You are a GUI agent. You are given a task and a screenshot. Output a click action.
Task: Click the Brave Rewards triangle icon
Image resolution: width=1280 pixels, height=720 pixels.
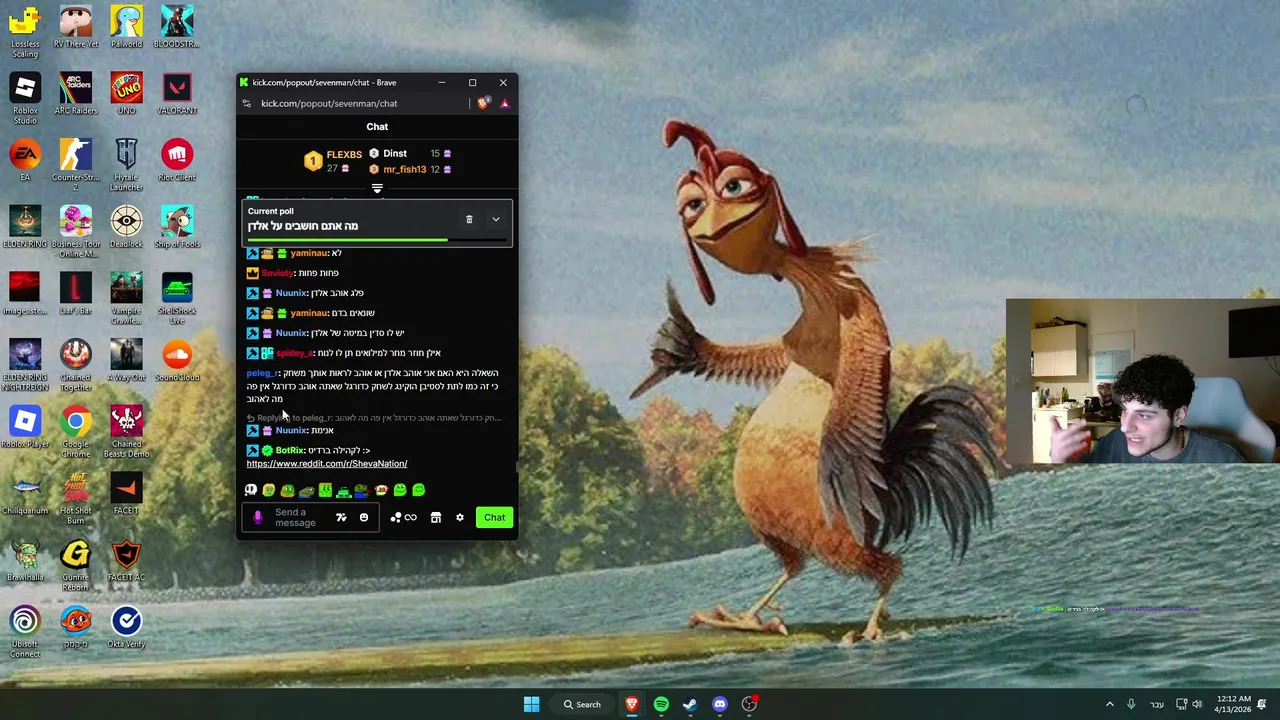504,103
